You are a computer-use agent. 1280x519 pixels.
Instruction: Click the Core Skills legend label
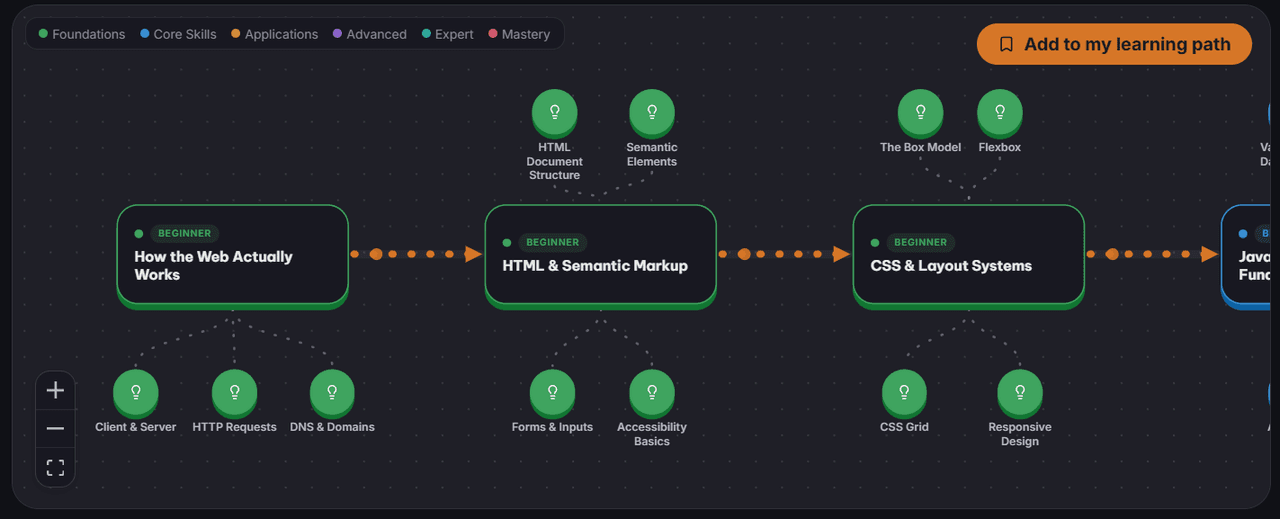(185, 34)
